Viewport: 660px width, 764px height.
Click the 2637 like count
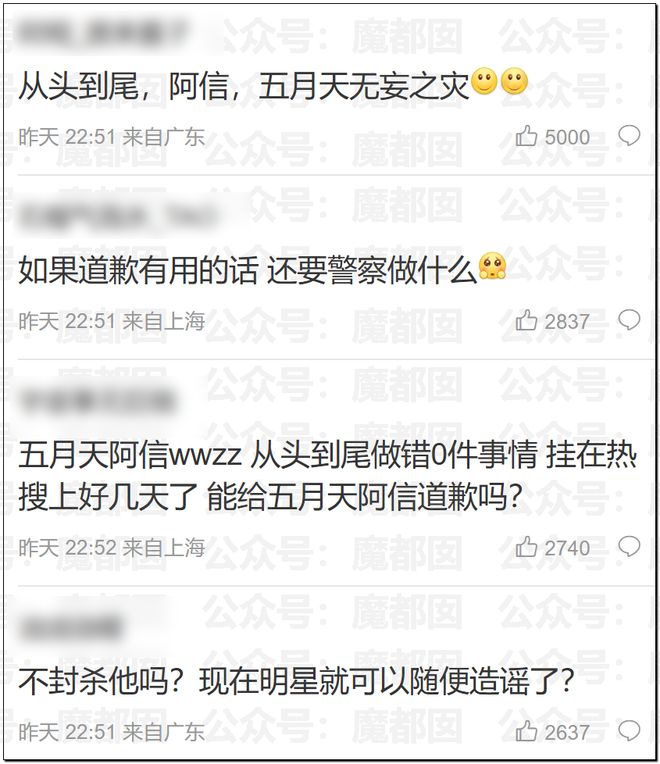click(x=567, y=732)
